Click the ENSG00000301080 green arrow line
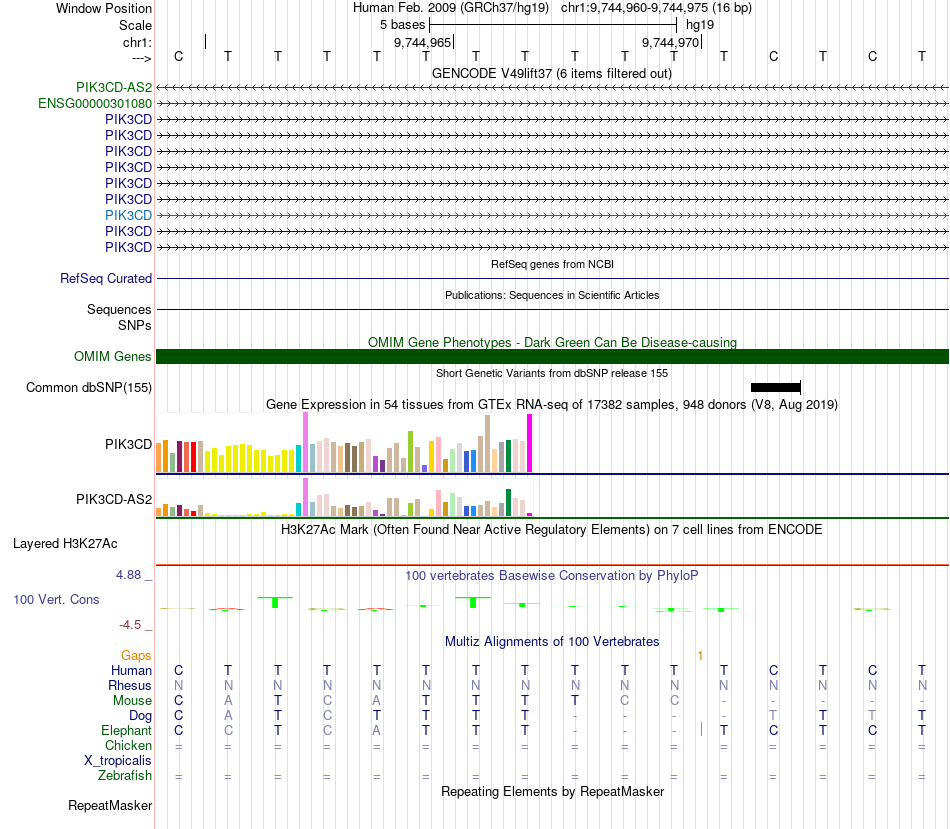Screen dimensions: 950x829 point(552,104)
